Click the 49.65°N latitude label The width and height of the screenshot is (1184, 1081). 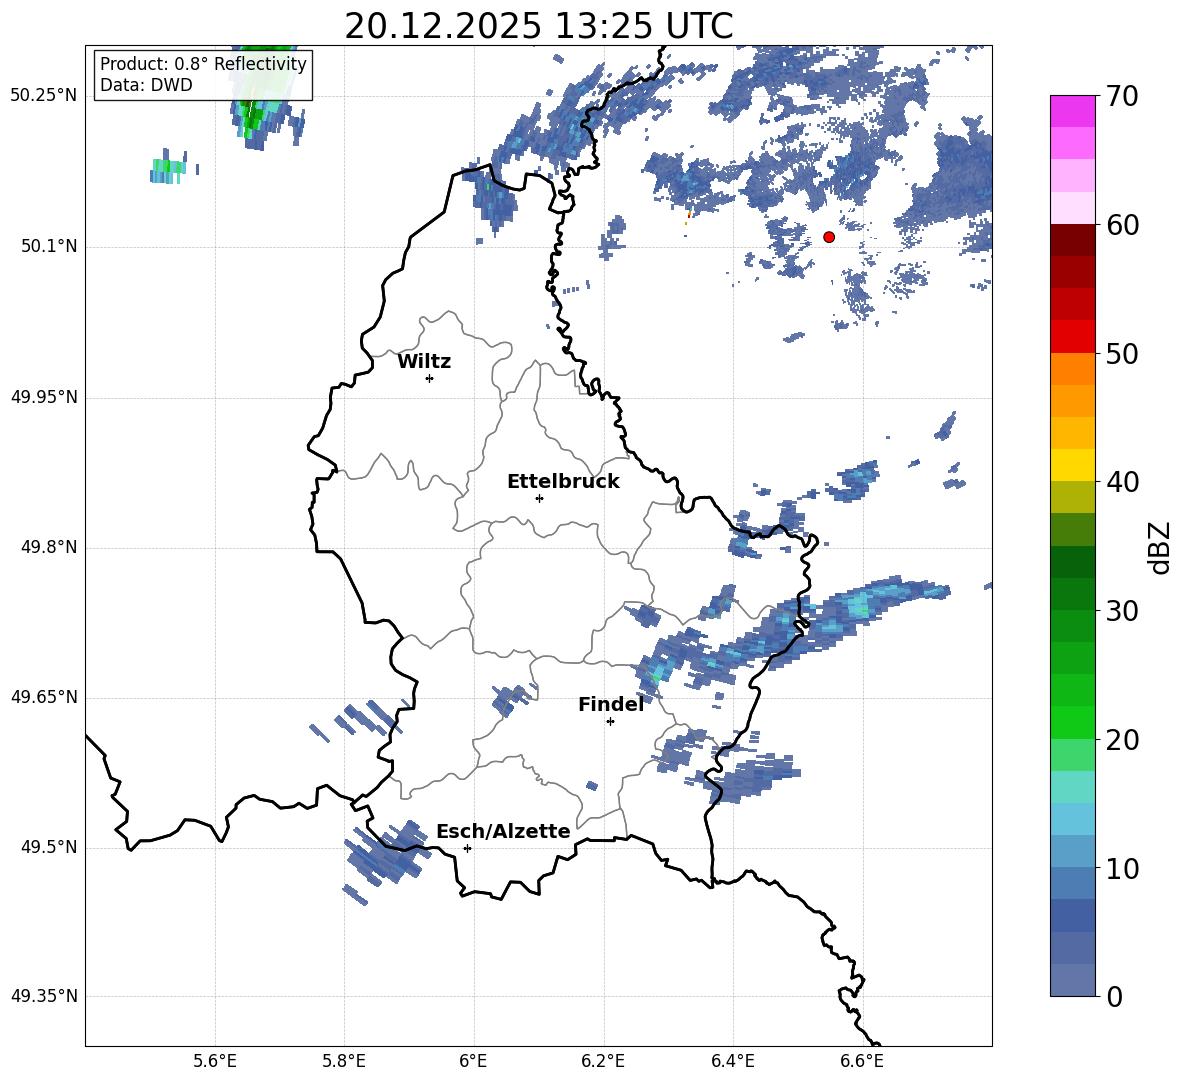tap(44, 697)
